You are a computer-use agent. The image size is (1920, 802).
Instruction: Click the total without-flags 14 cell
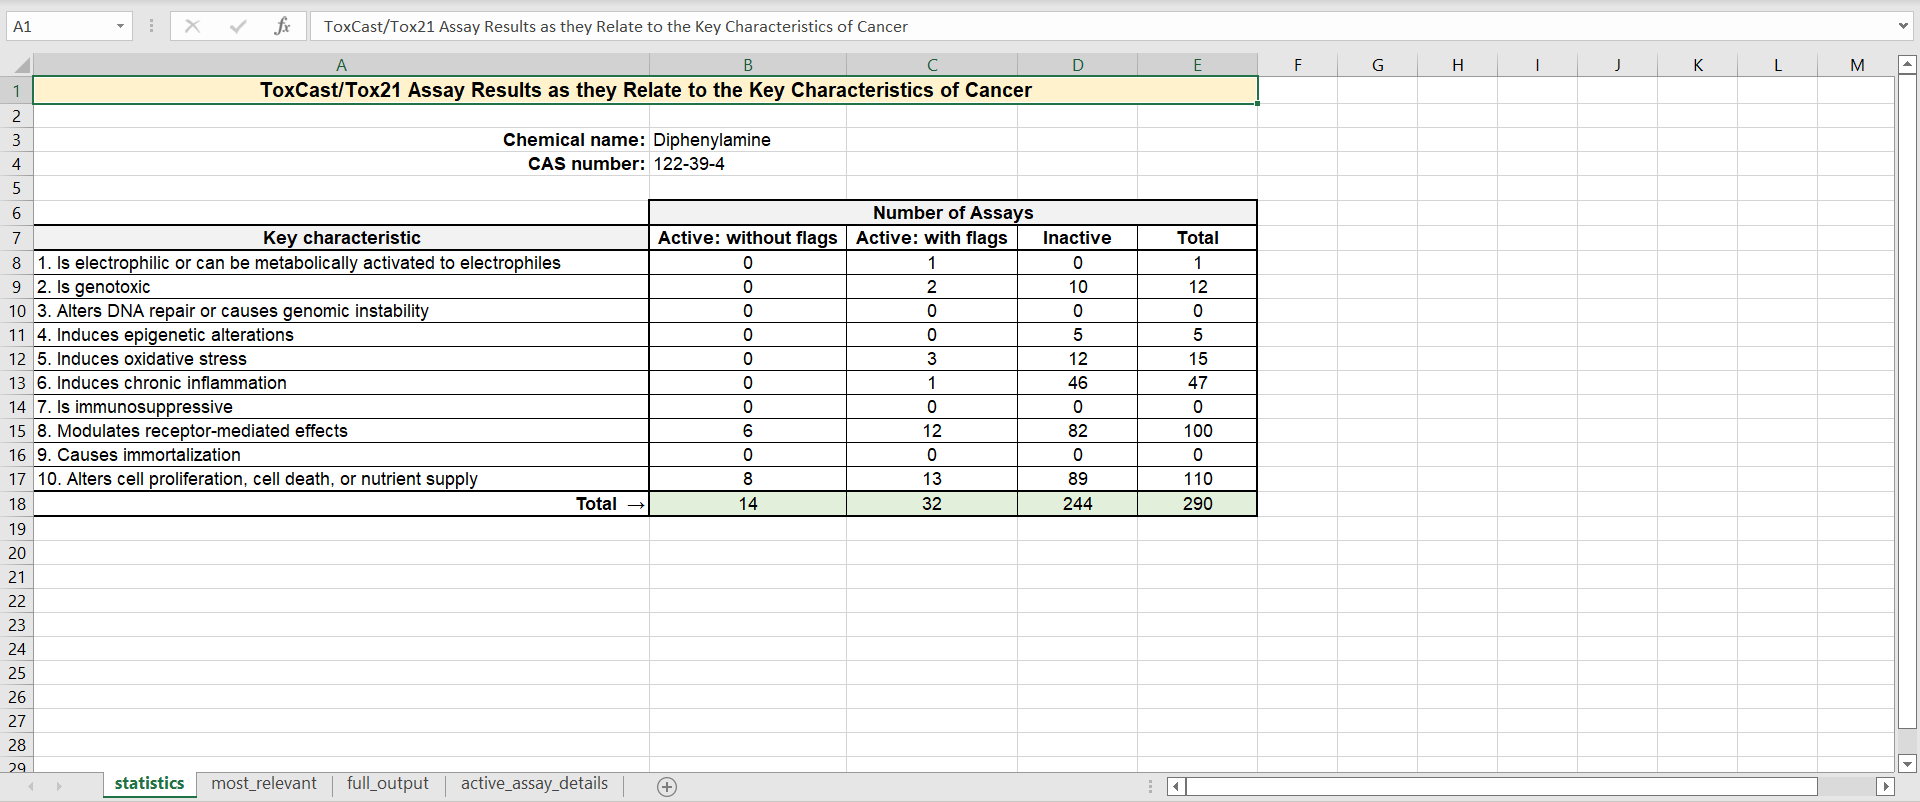pos(748,504)
